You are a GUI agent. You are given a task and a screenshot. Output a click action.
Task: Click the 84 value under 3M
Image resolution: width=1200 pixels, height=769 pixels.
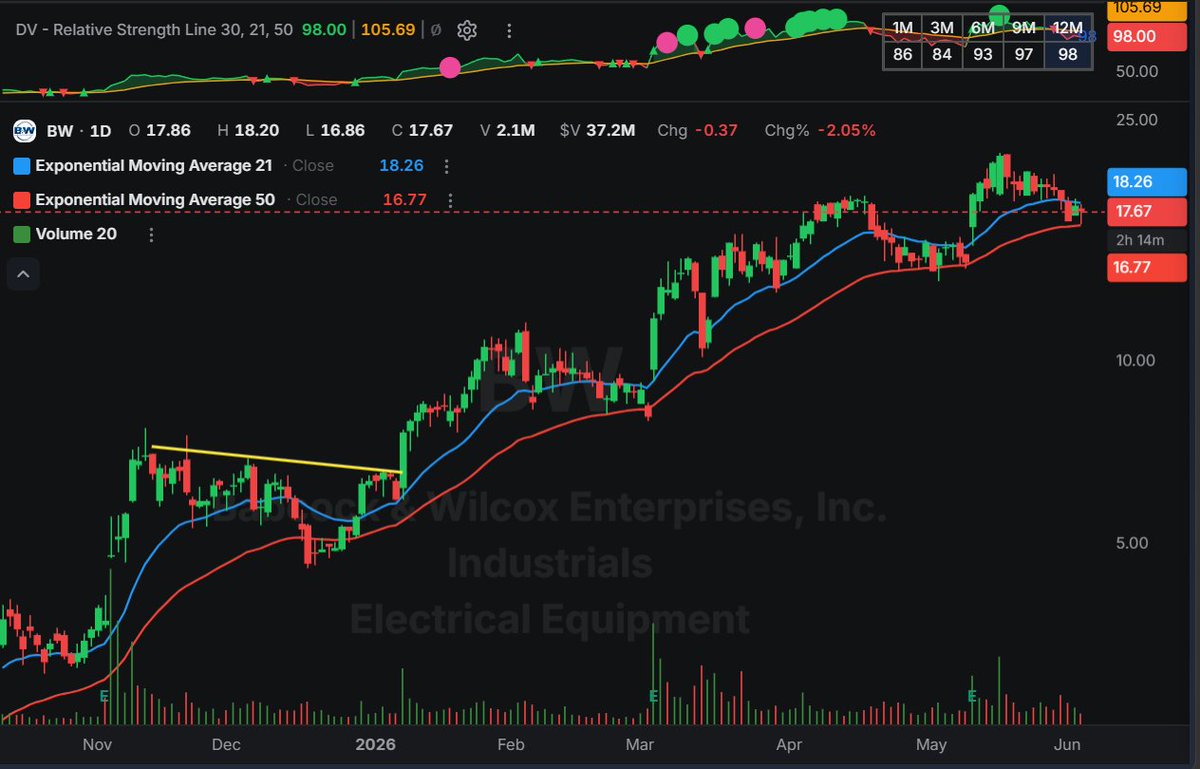[943, 55]
